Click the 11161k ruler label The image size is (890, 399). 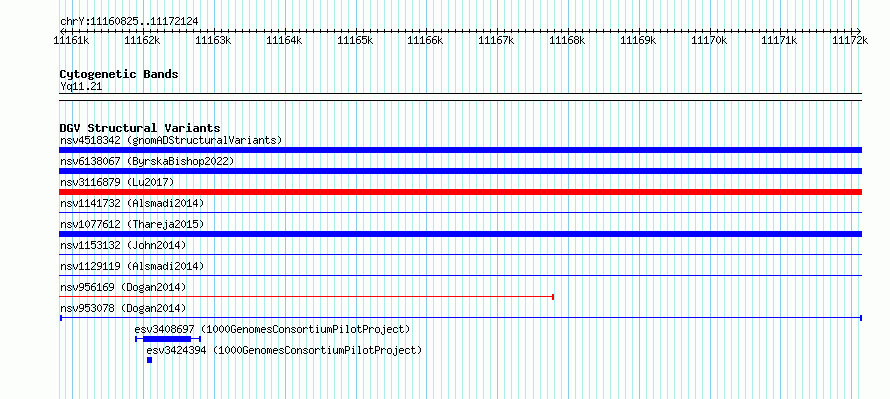pos(71,40)
